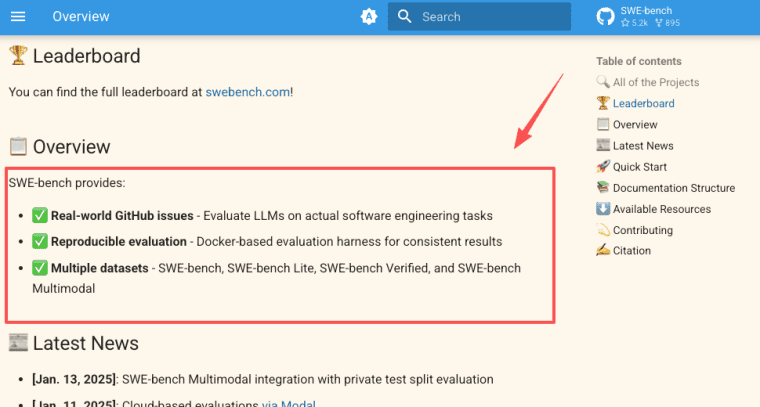This screenshot has width=760, height=407.
Task: Click the download arrow icon beside Available Resources
Action: (x=603, y=209)
